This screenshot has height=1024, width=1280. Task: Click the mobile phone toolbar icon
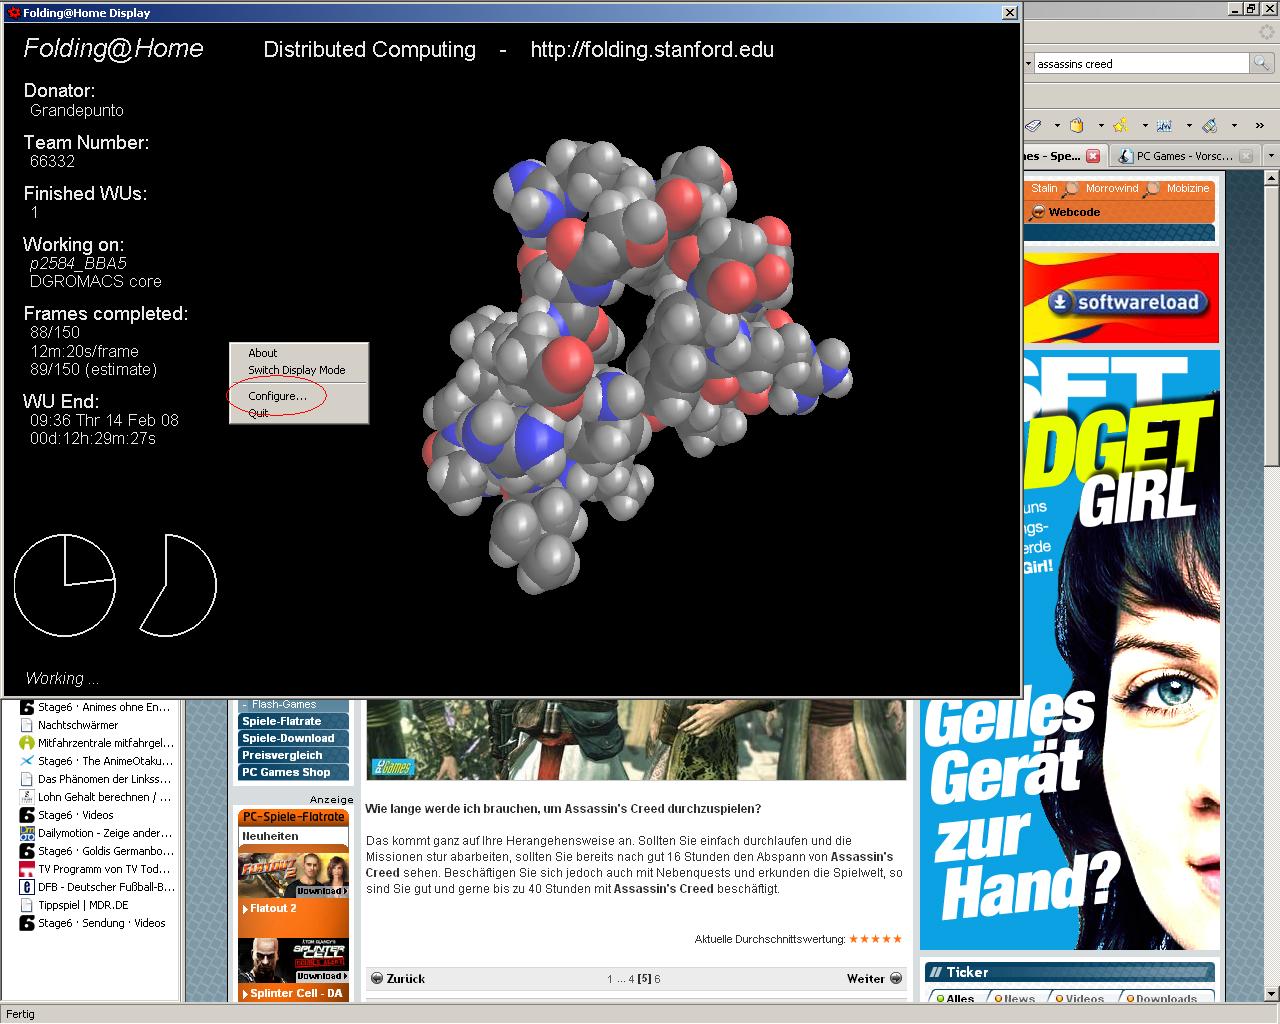pyautogui.click(x=1209, y=125)
